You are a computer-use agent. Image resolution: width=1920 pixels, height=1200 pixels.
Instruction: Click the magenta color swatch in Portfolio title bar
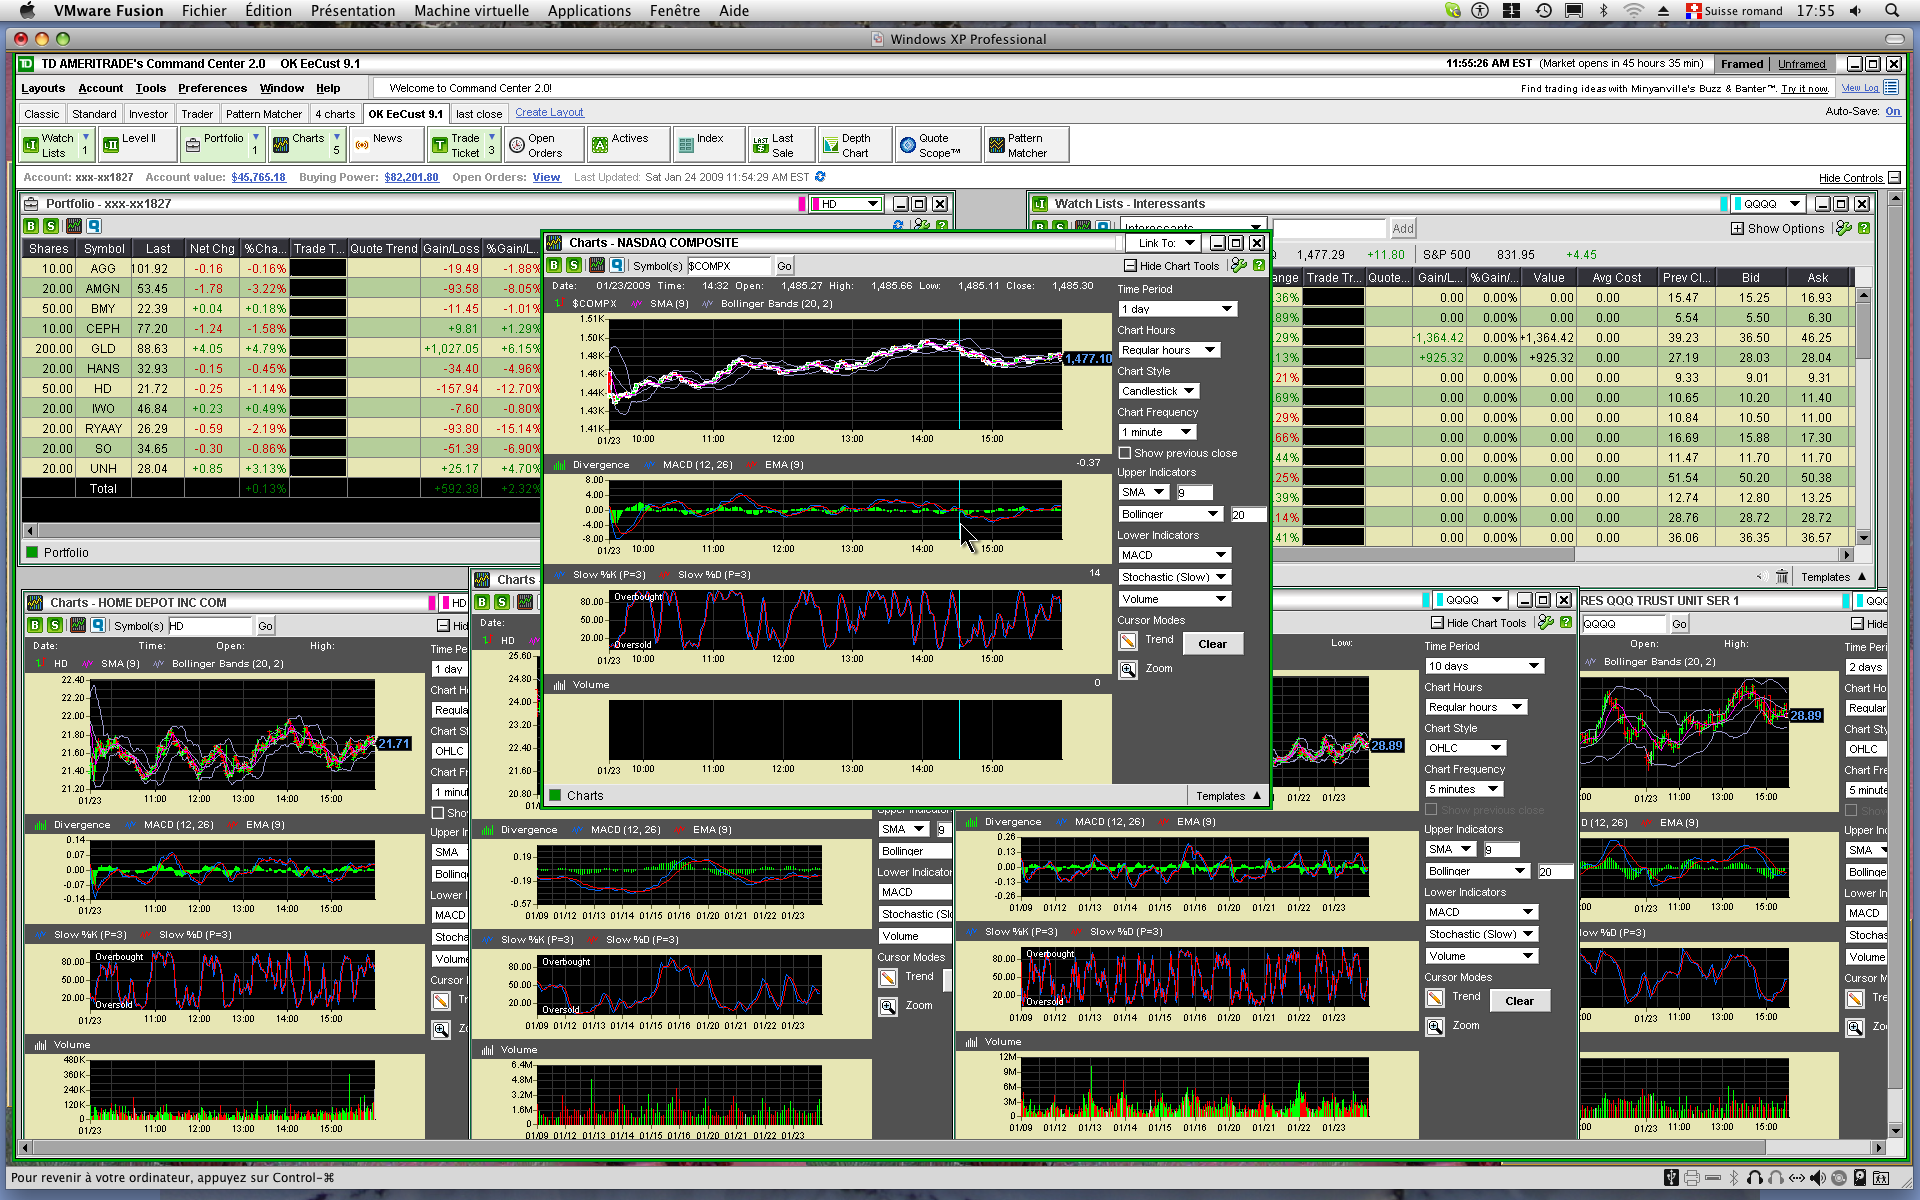coord(803,204)
